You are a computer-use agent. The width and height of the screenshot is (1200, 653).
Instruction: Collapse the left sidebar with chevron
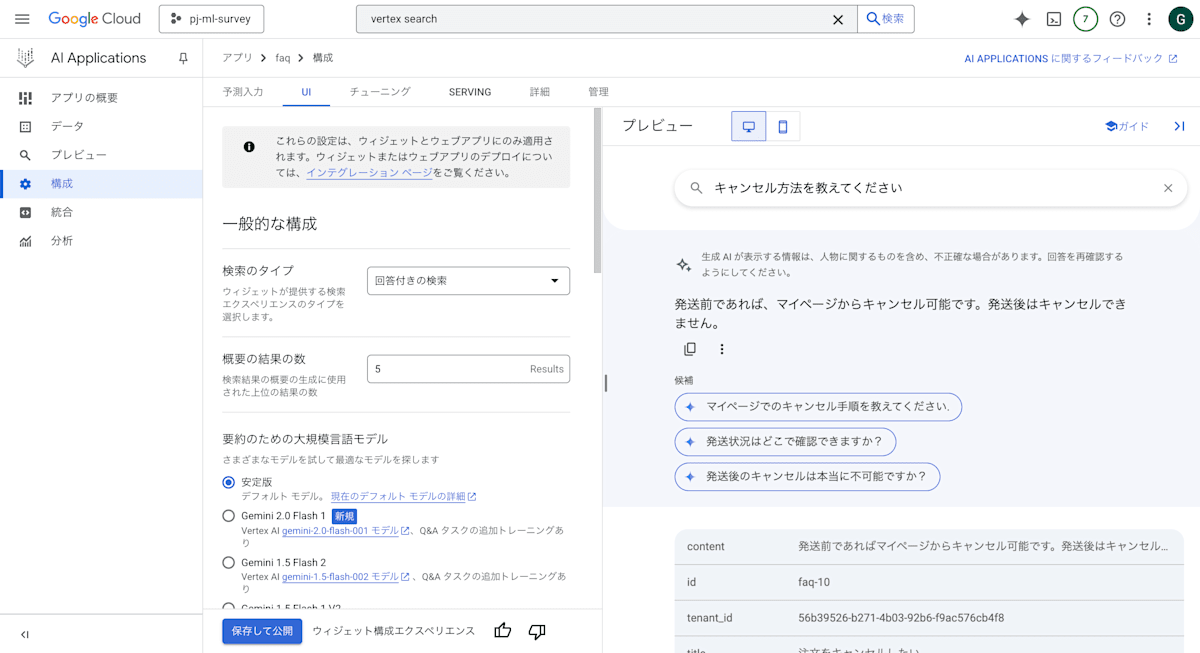point(25,634)
